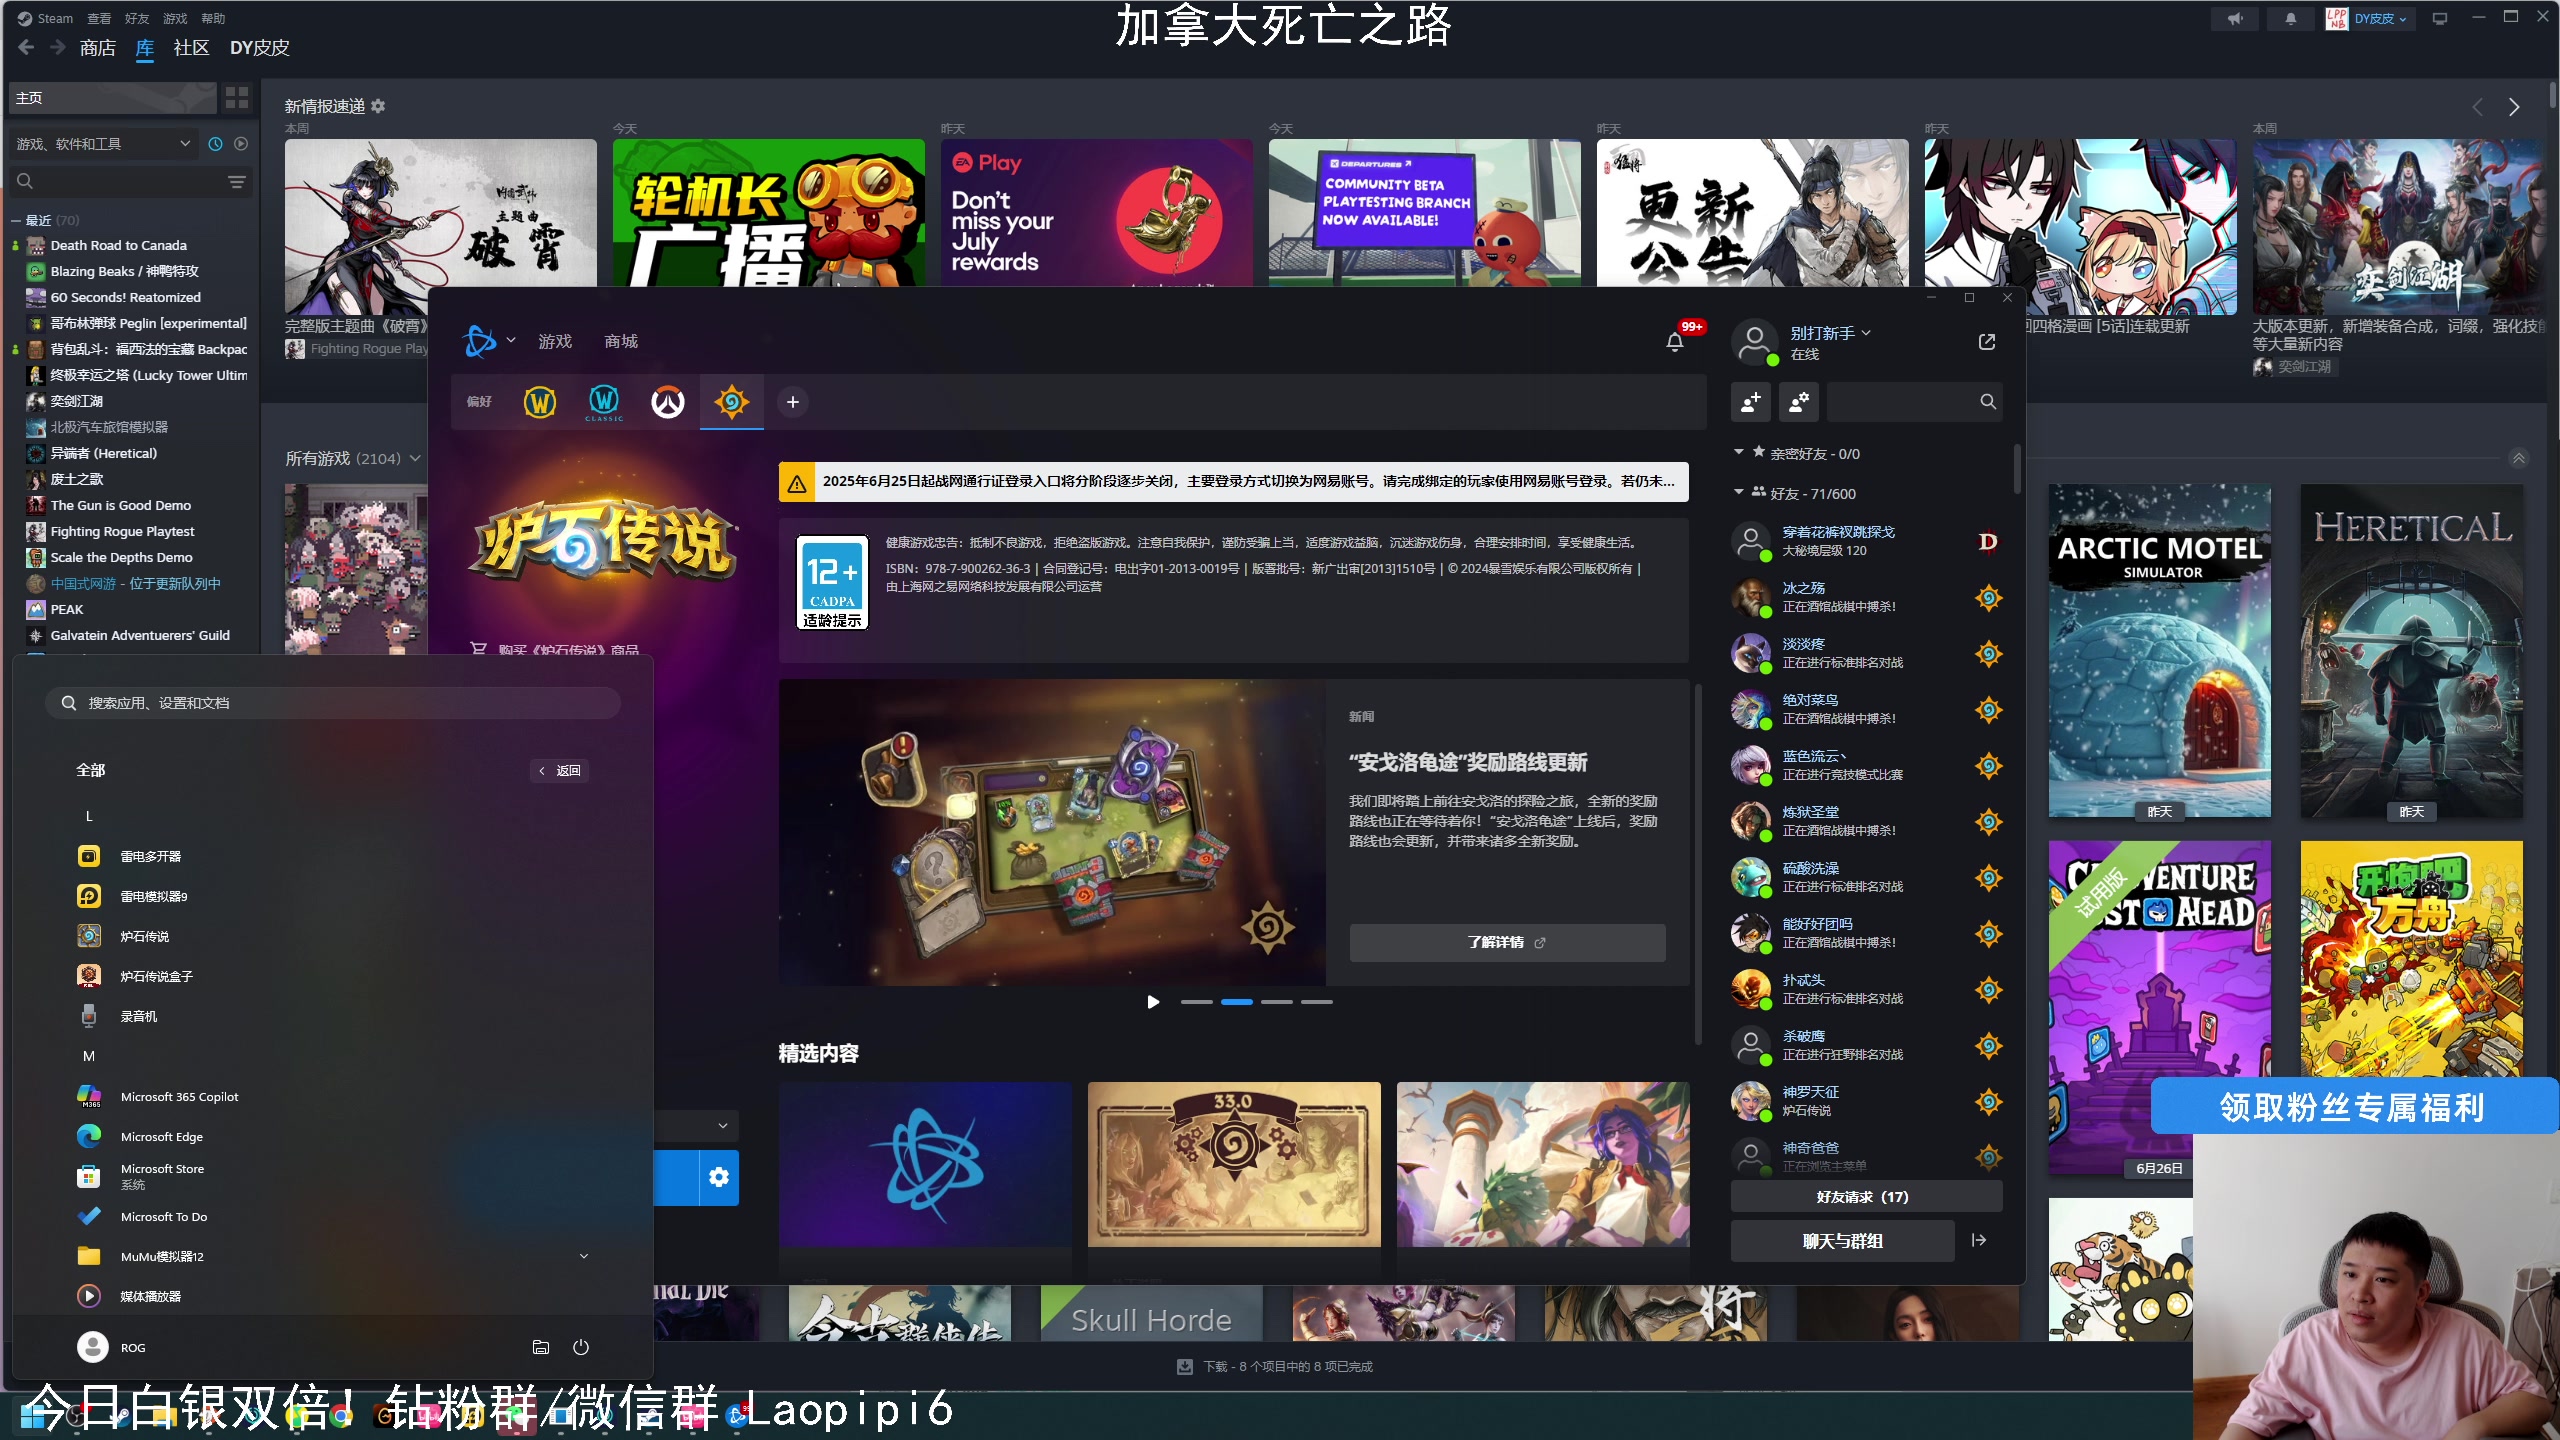
Task: Open Steam notifications bell
Action: pos(2290,18)
